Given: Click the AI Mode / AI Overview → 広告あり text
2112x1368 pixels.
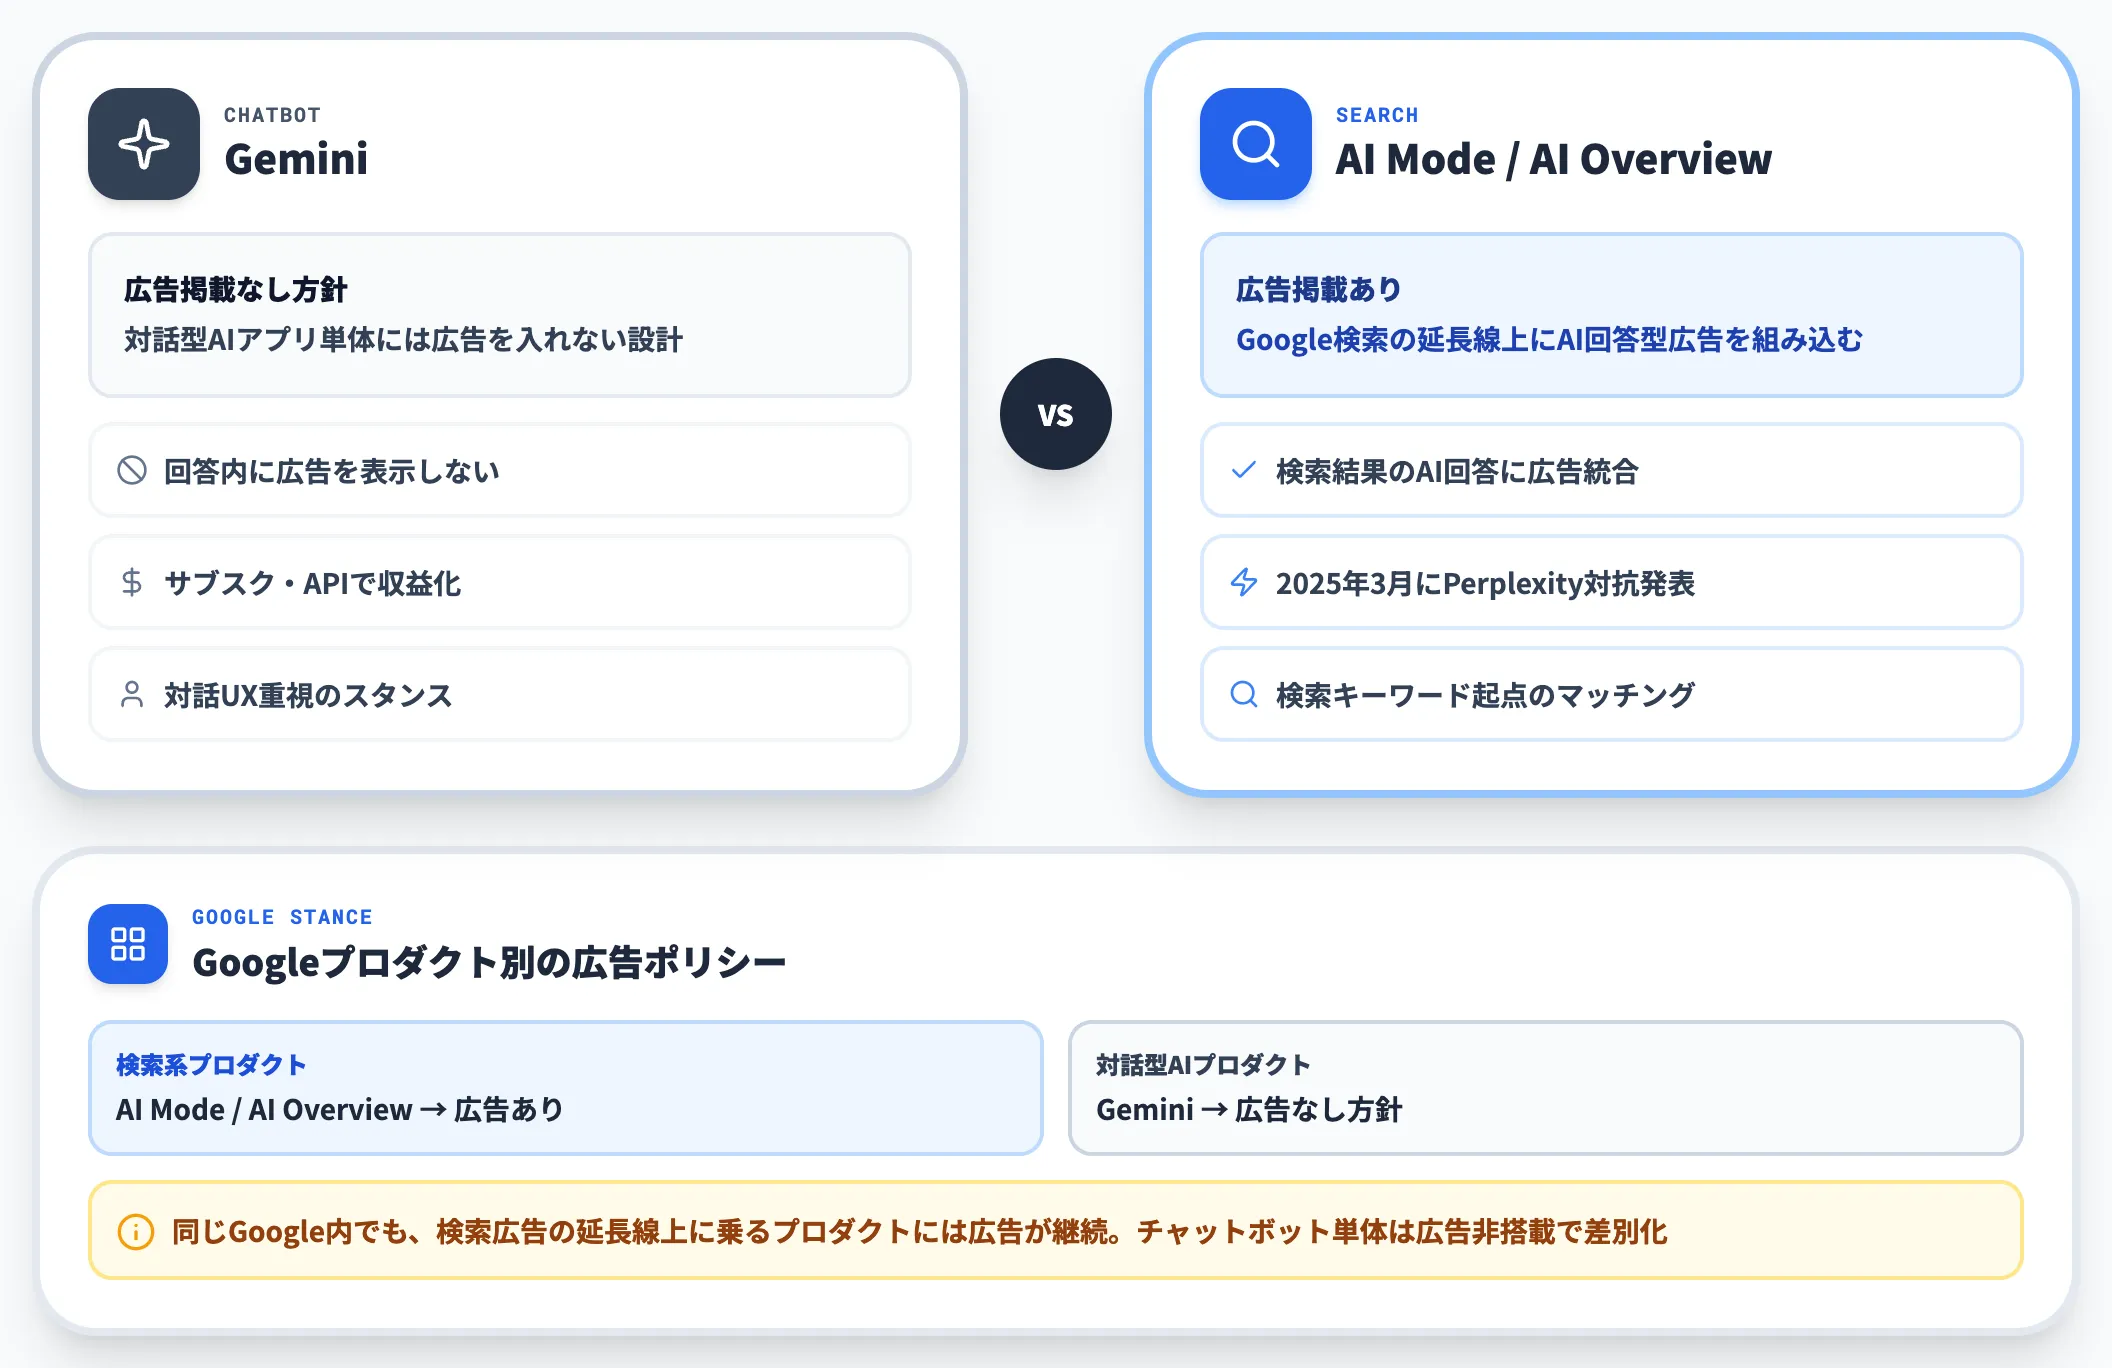Looking at the screenshot, I should pos(340,1109).
